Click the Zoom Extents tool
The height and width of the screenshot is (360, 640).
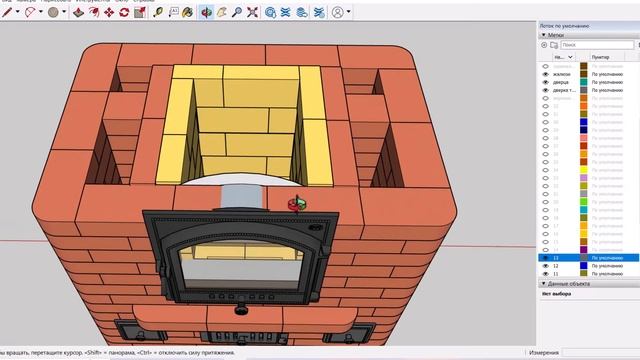tap(252, 12)
